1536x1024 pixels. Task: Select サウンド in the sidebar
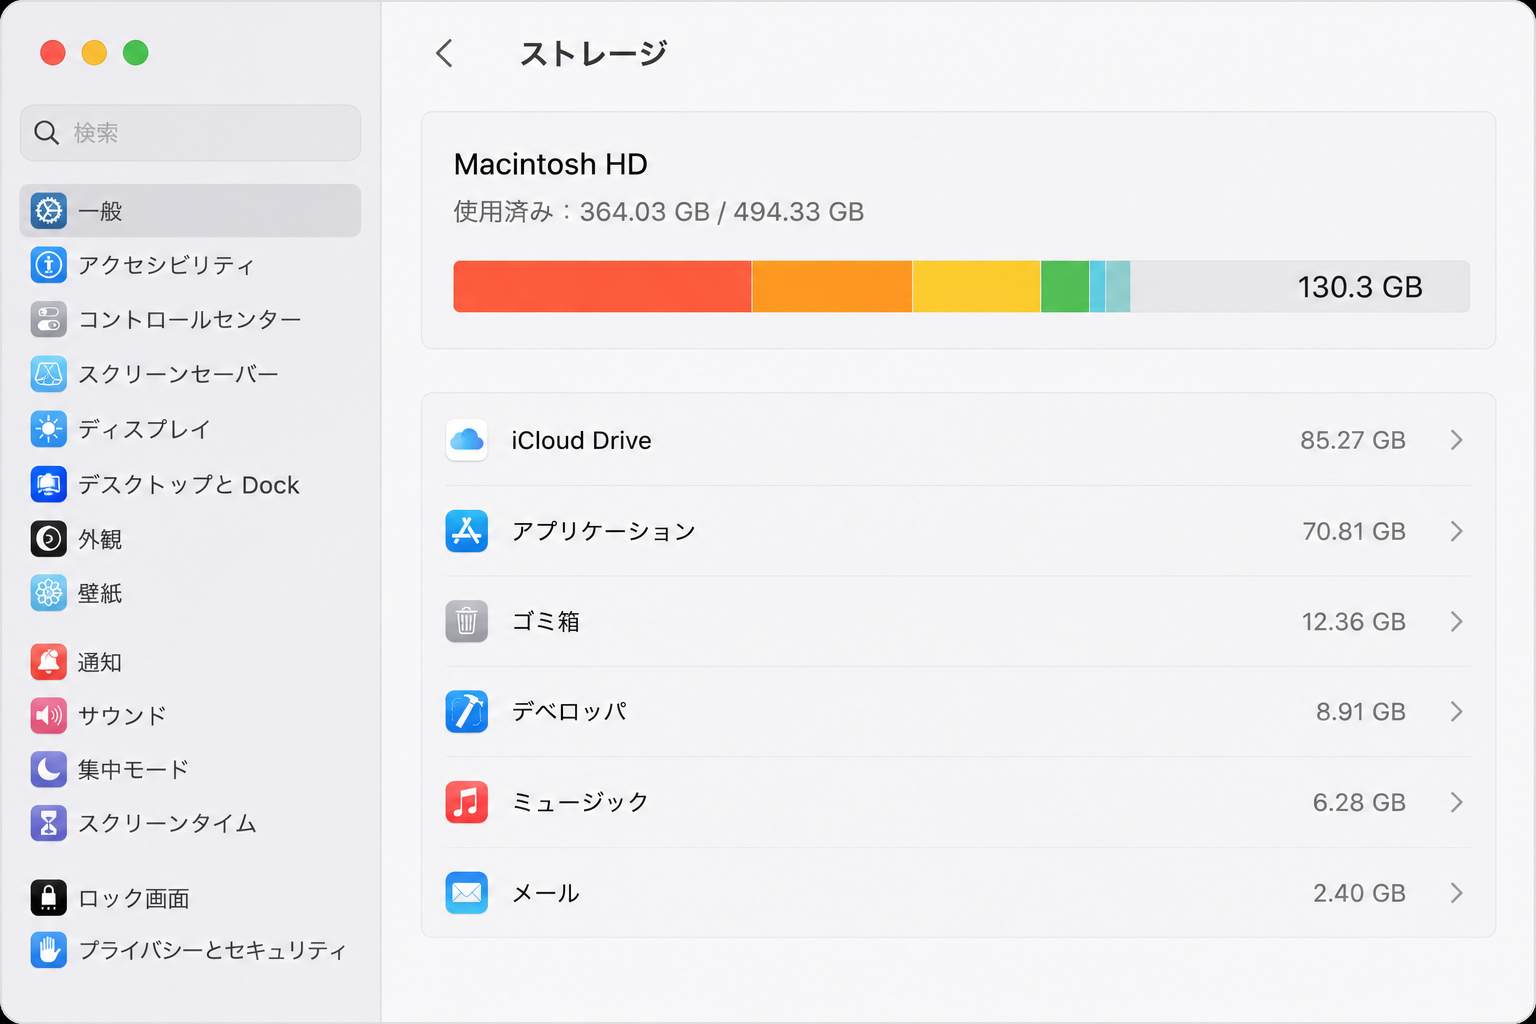point(190,716)
